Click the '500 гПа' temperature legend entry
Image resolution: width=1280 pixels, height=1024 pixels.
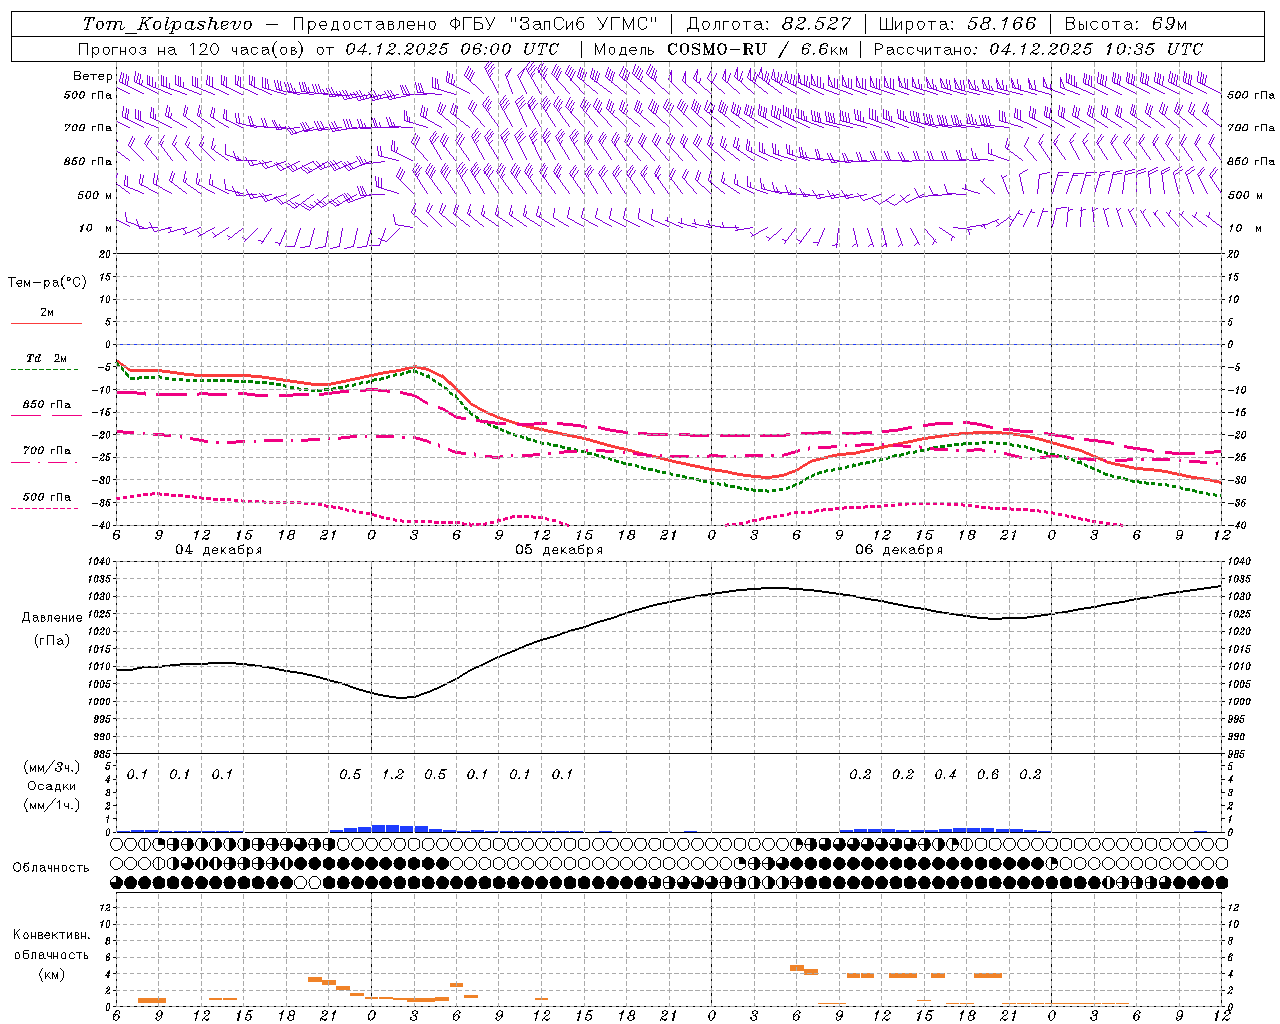pos(47,497)
